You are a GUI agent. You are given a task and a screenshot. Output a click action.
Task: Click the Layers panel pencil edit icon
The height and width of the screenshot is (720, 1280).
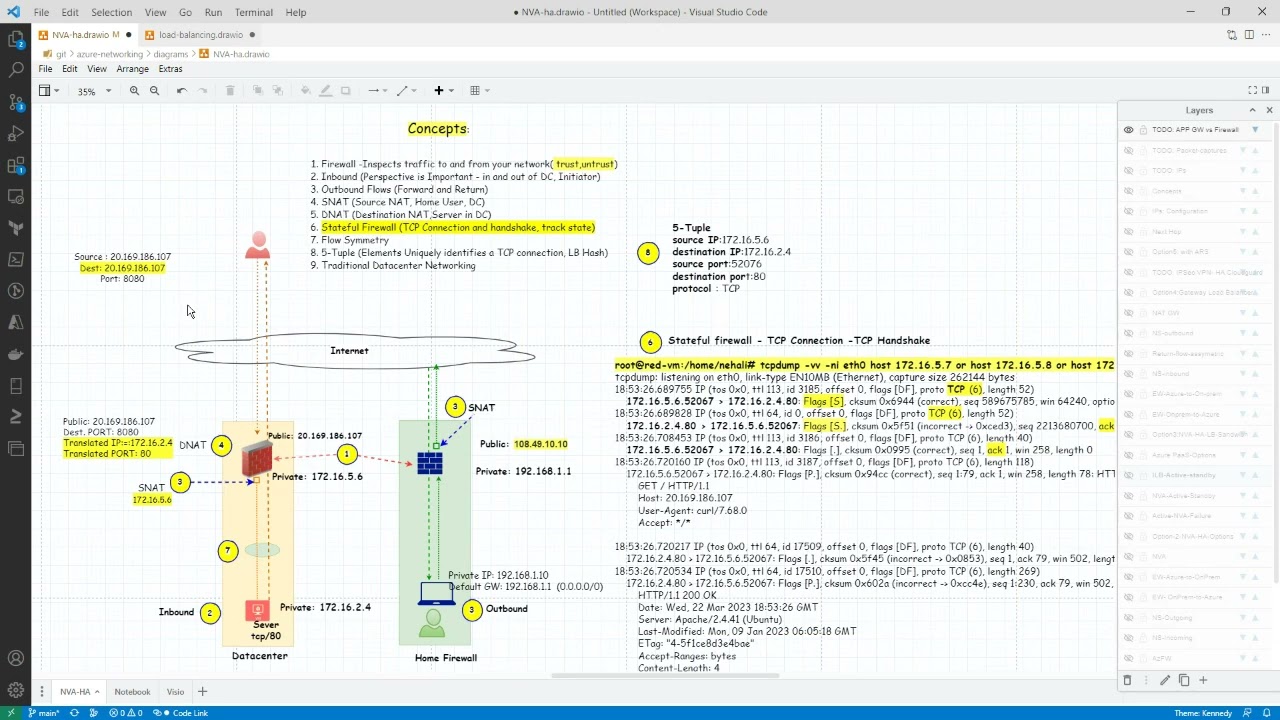pyautogui.click(x=1165, y=680)
